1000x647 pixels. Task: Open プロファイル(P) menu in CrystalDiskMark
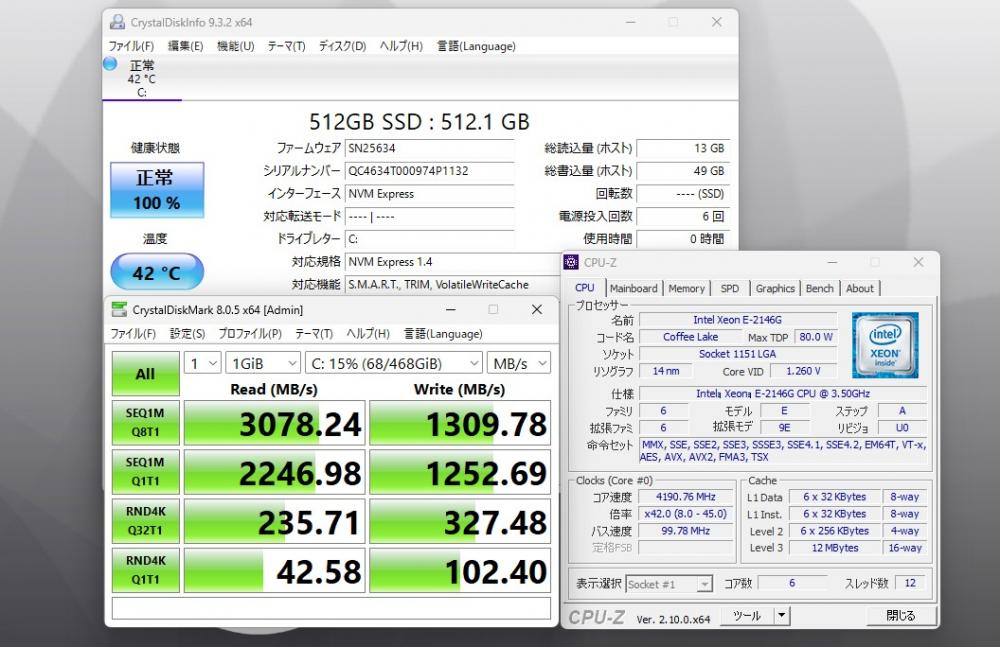[250, 334]
